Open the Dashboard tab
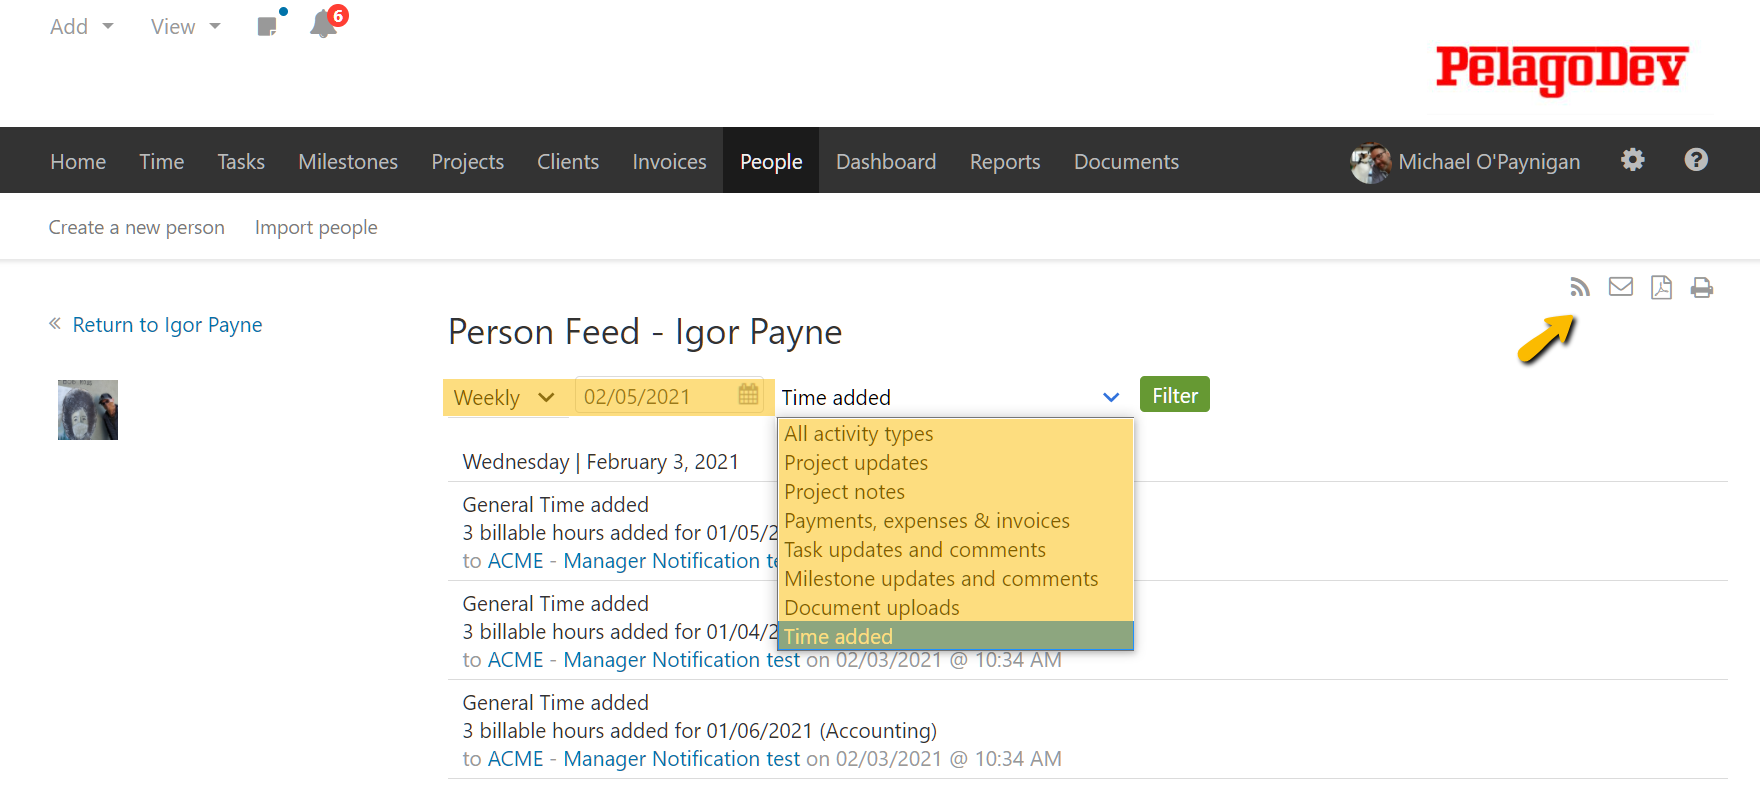The image size is (1760, 790). pos(886,161)
